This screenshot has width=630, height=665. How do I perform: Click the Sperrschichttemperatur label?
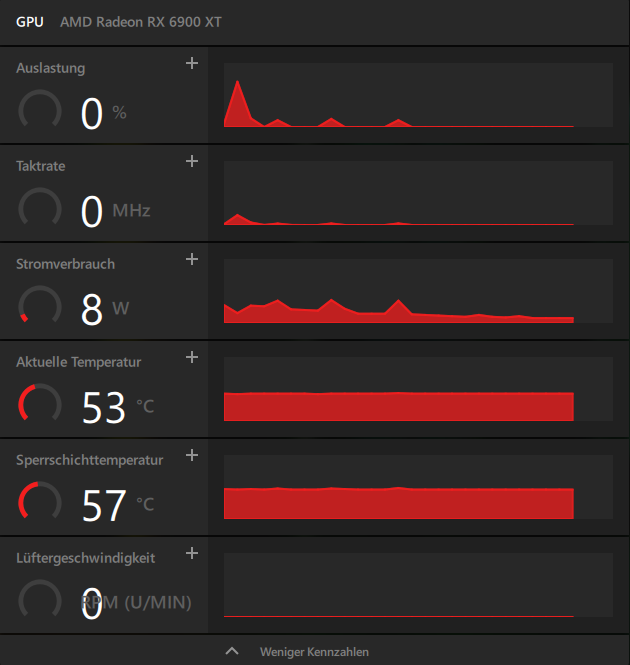pos(90,460)
